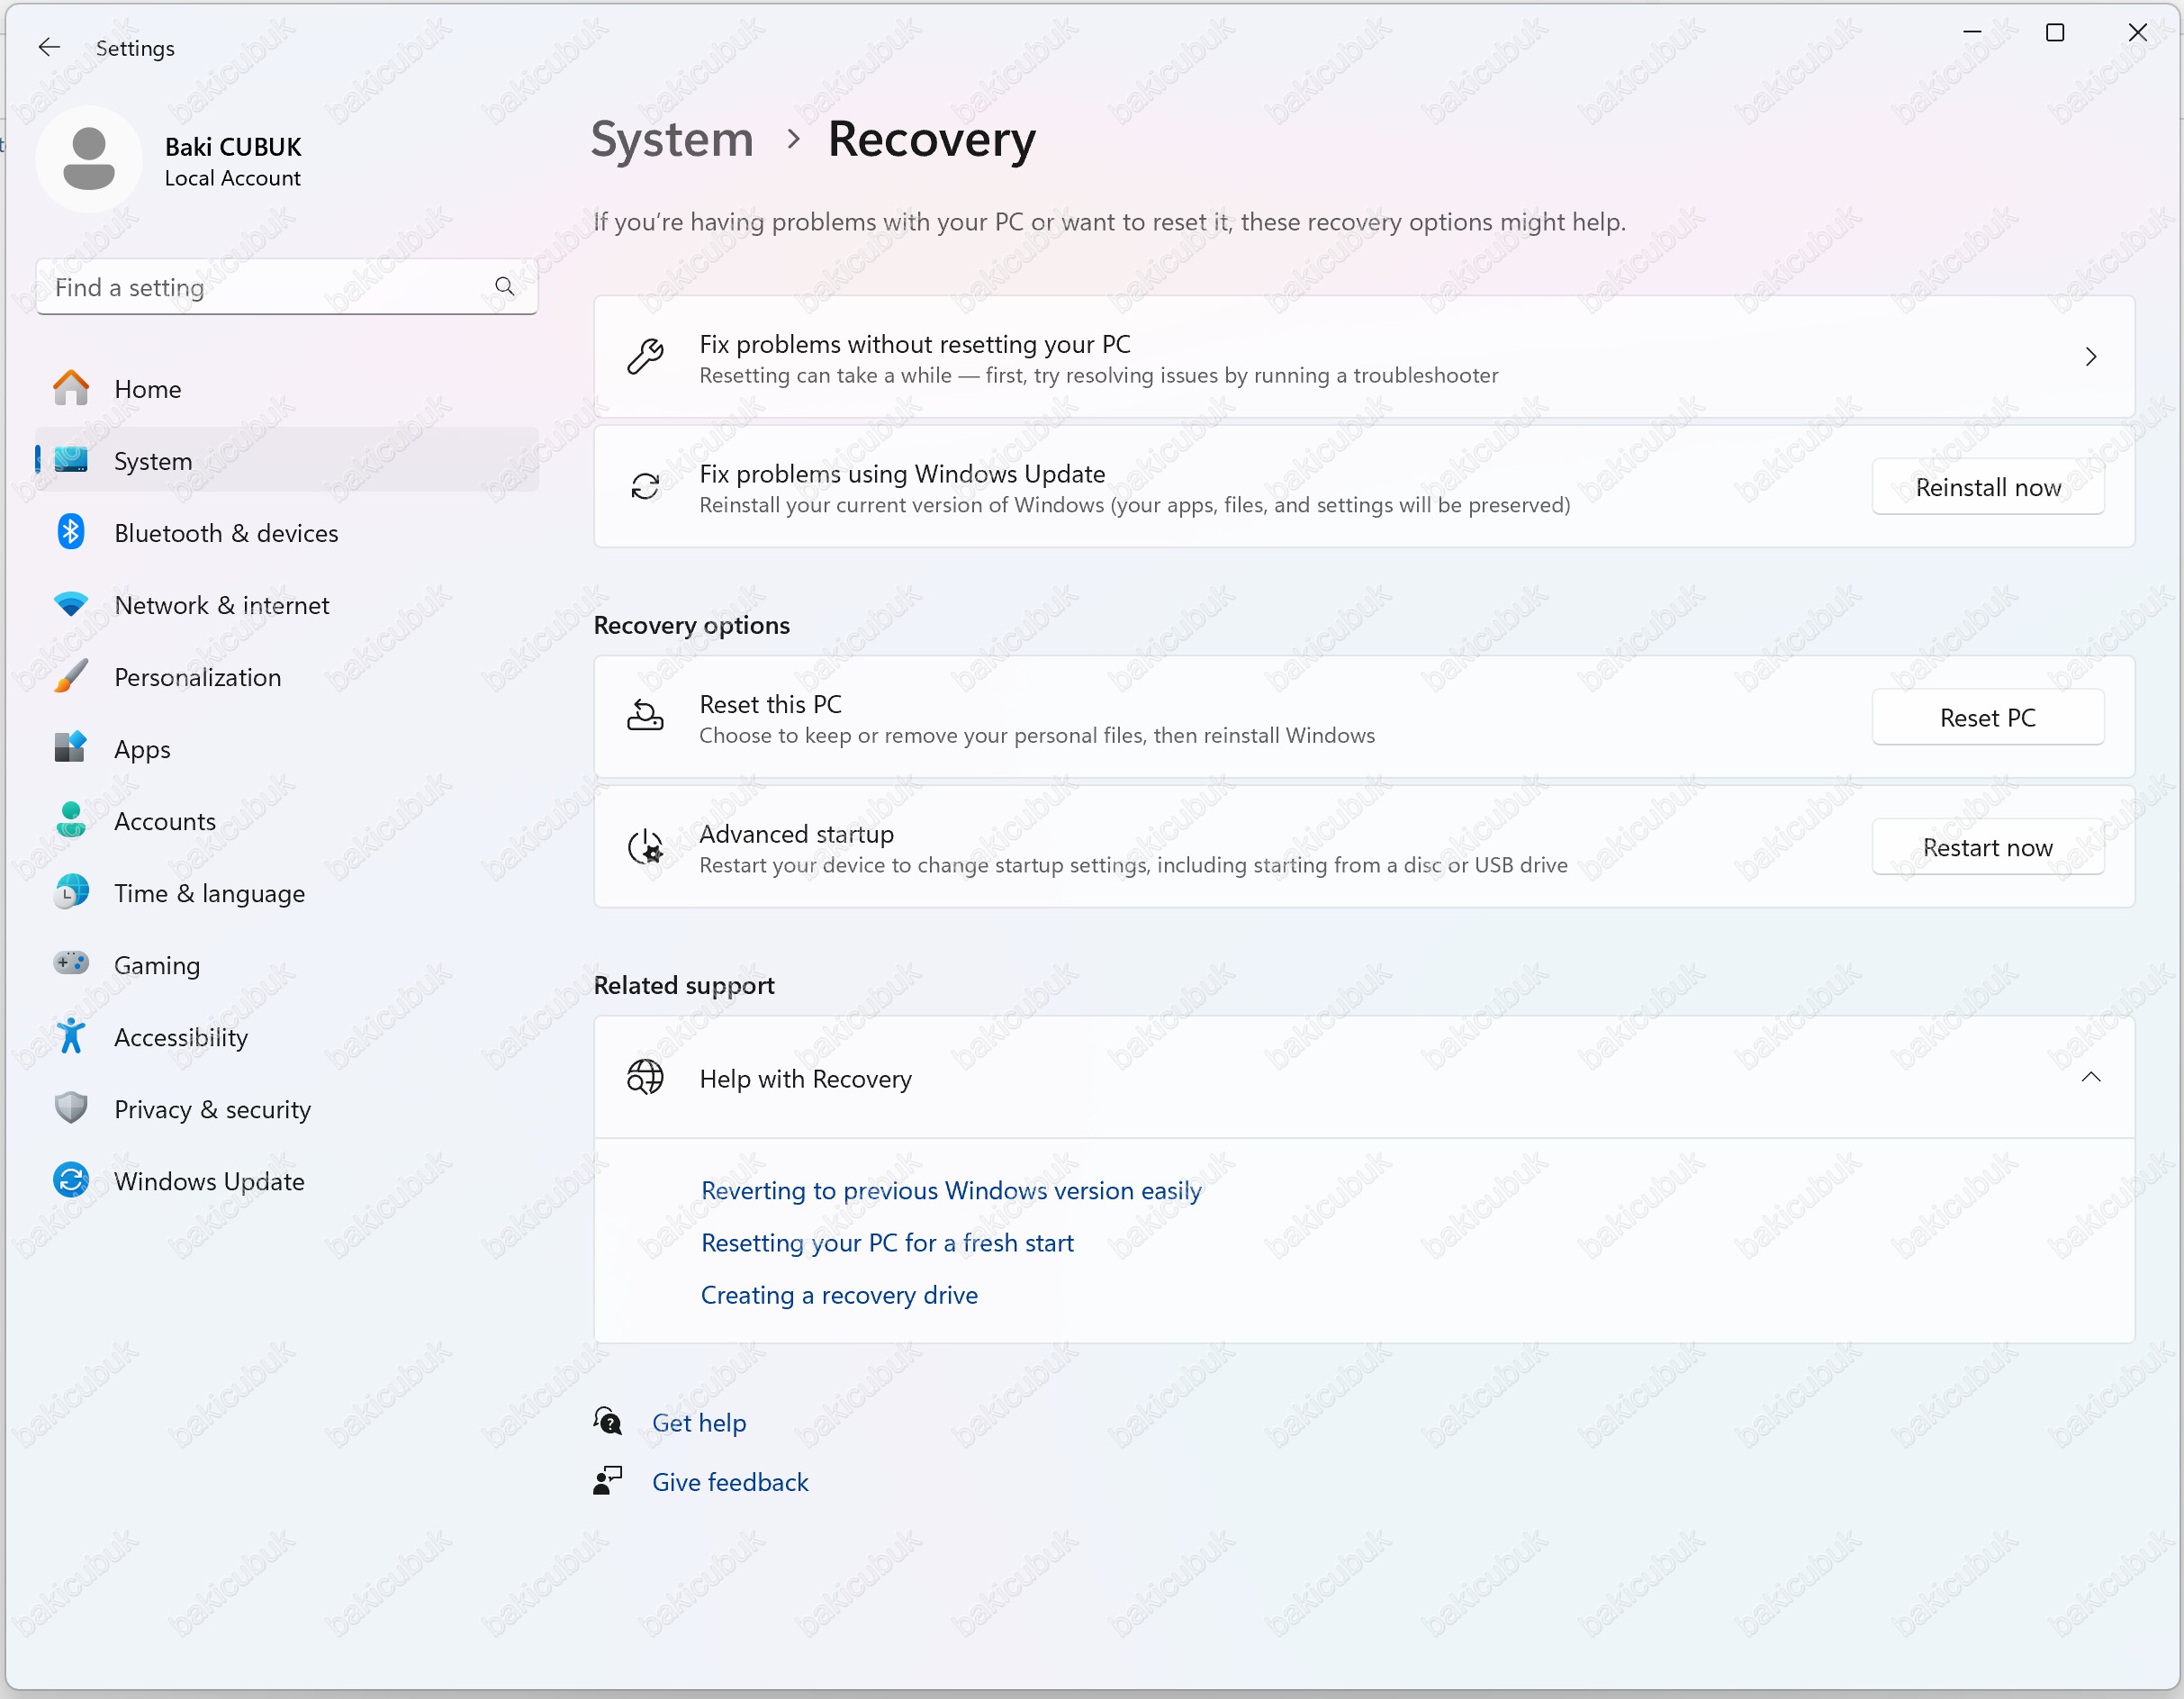Click the Apps icon
The height and width of the screenshot is (1699, 2184).
pyautogui.click(x=71, y=748)
